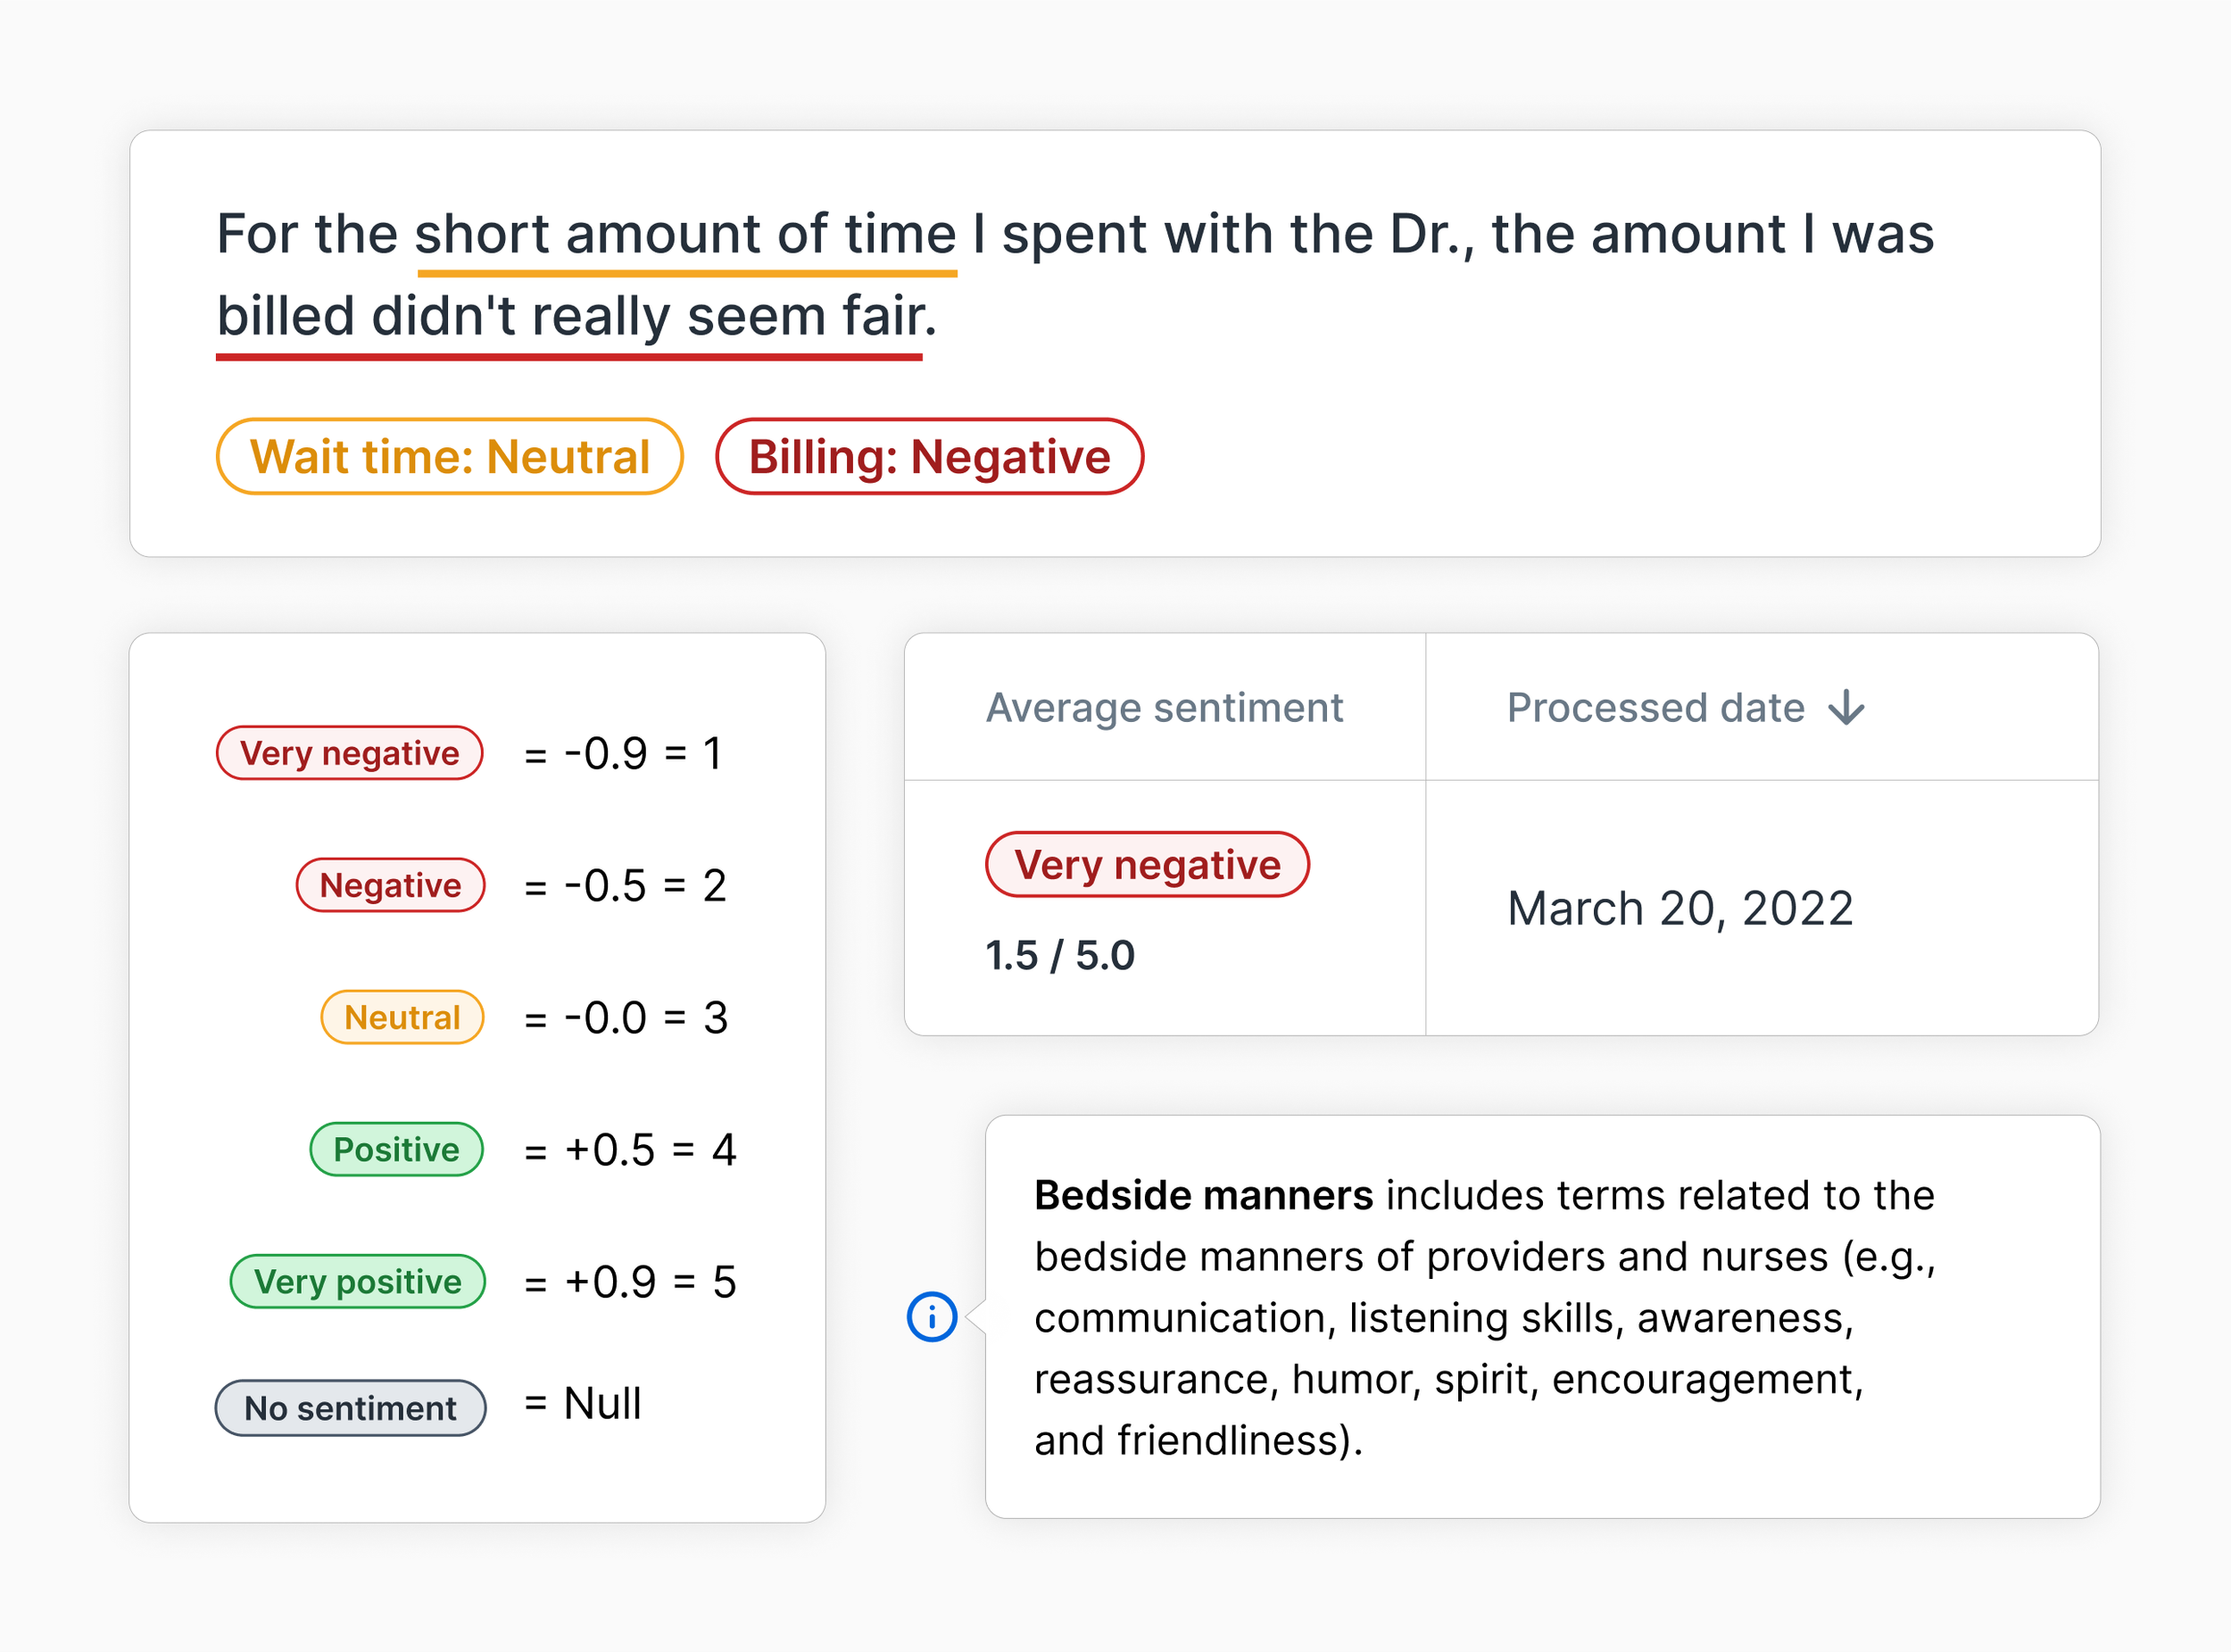This screenshot has width=2231, height=1652.
Task: Select the Very positive legend badge
Action: [x=357, y=1281]
